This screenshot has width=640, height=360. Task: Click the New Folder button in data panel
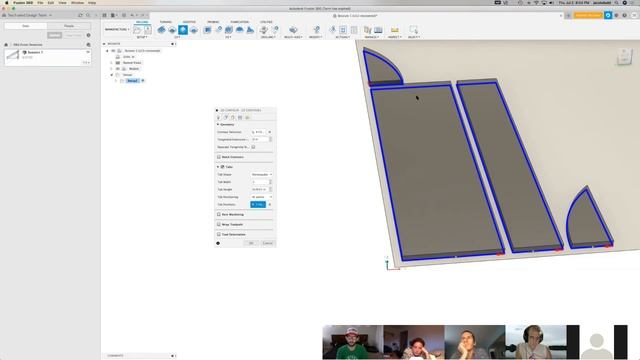tap(74, 35)
